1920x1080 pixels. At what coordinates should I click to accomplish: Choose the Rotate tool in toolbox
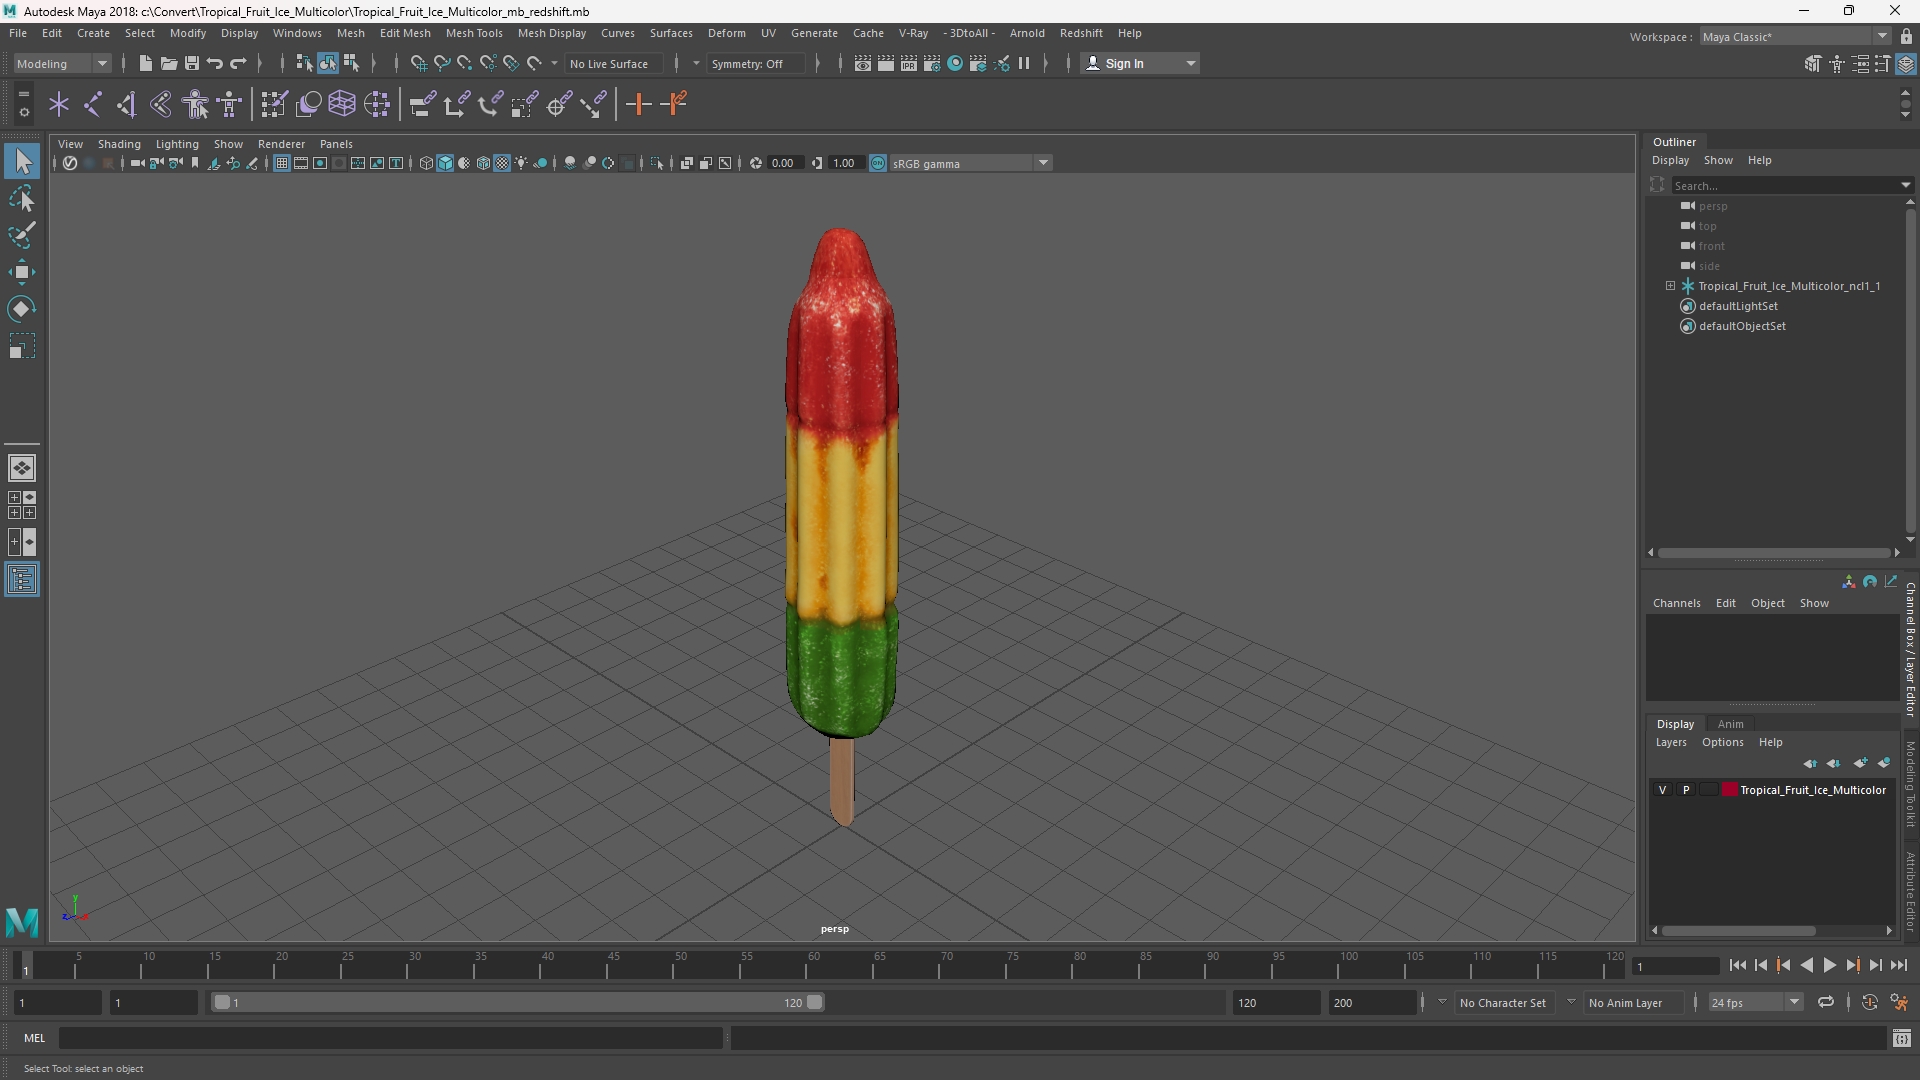point(22,309)
